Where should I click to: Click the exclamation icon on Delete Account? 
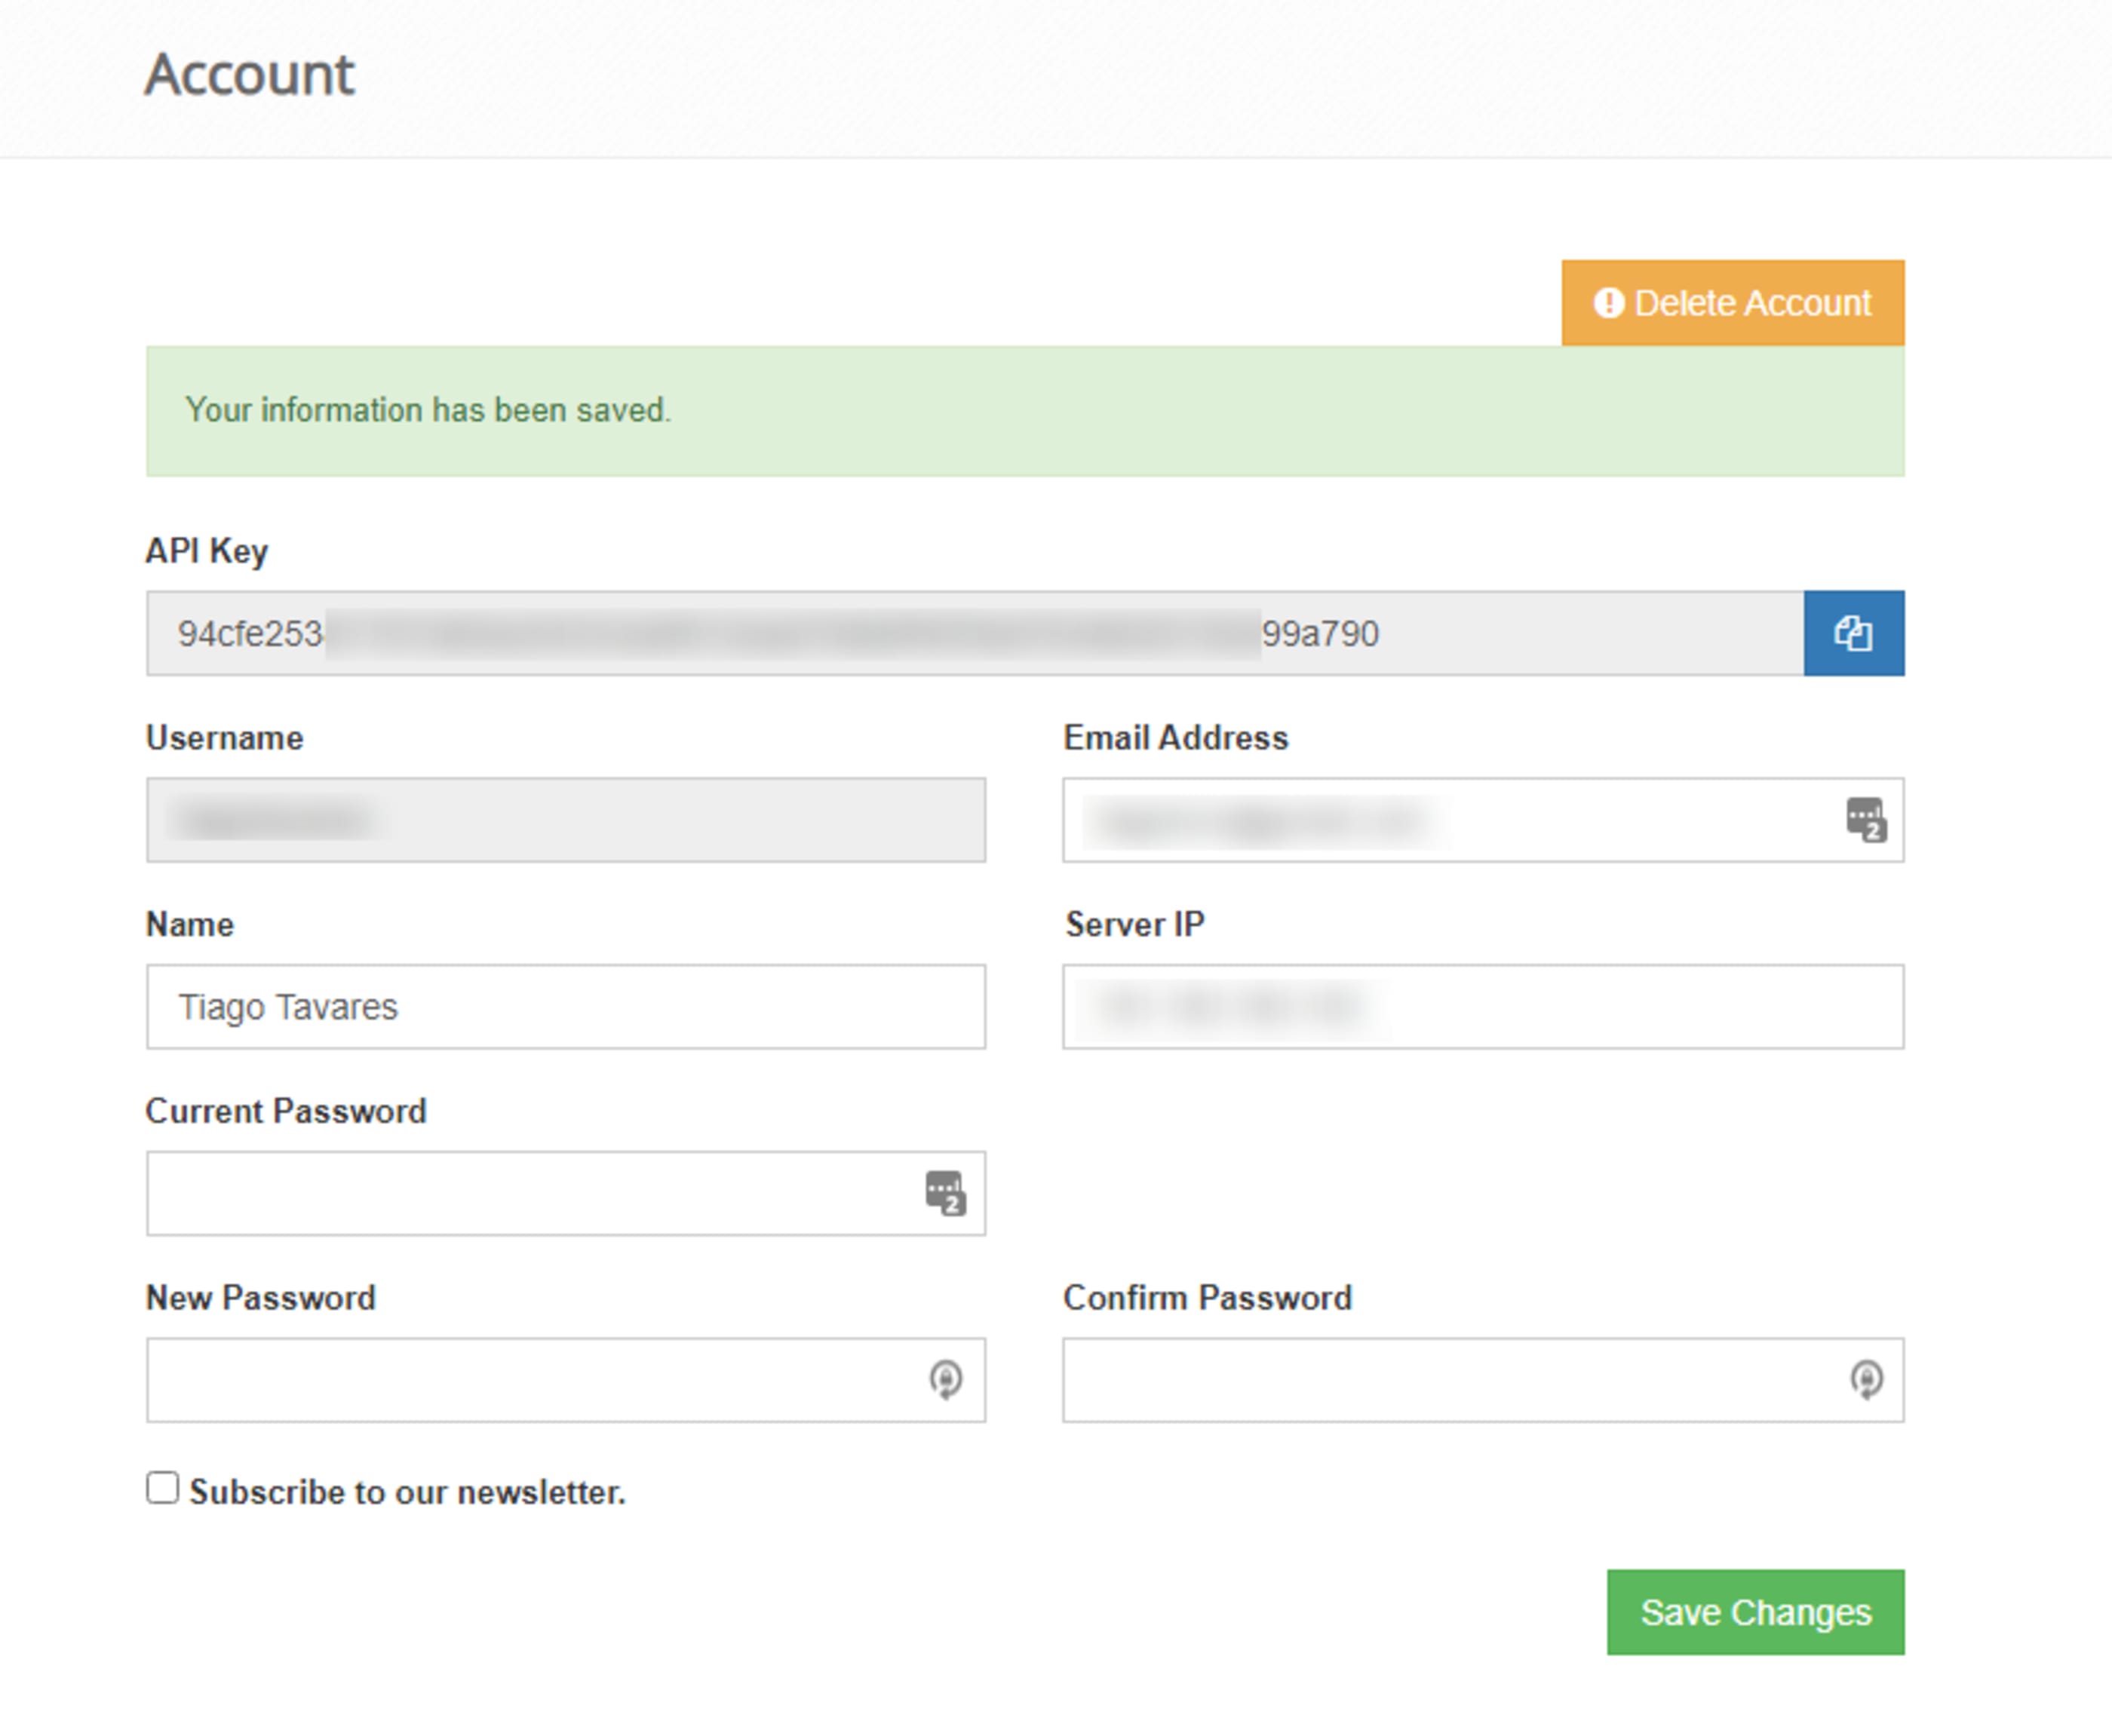1608,303
